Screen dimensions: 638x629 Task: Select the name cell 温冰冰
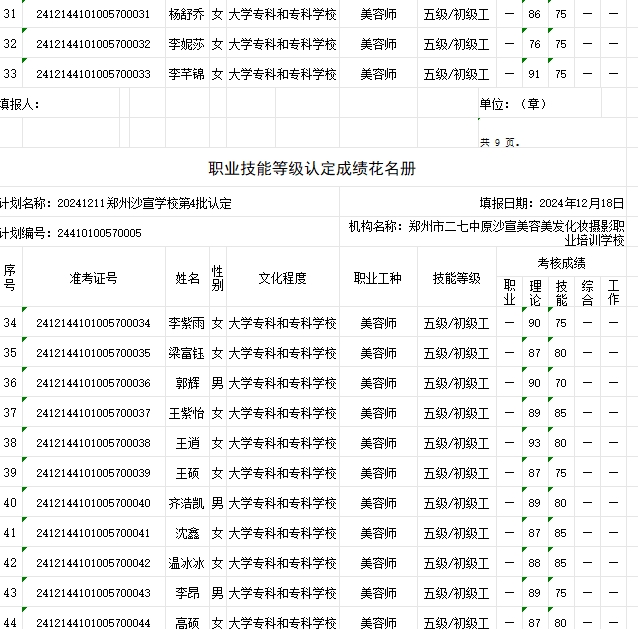[x=186, y=563]
